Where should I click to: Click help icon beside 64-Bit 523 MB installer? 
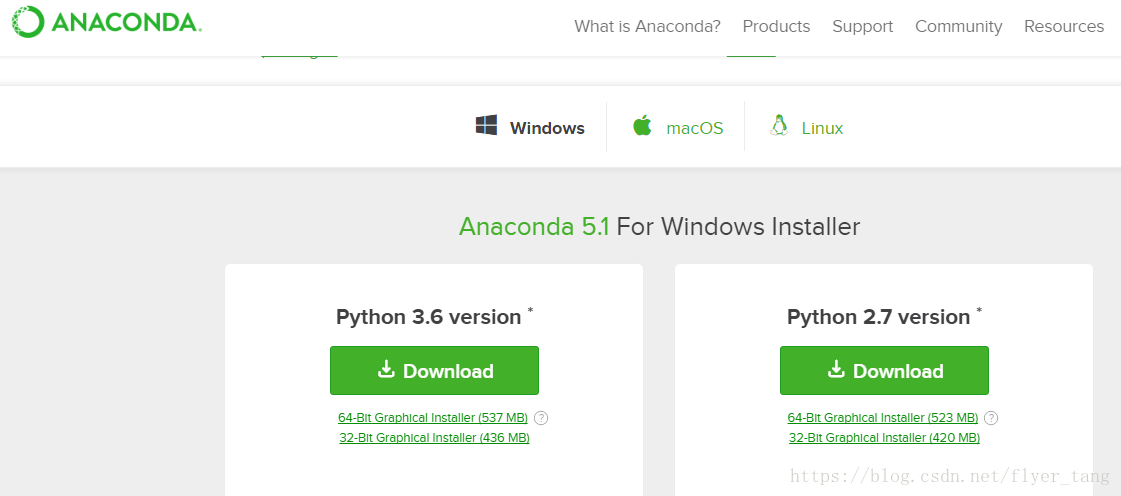click(991, 418)
